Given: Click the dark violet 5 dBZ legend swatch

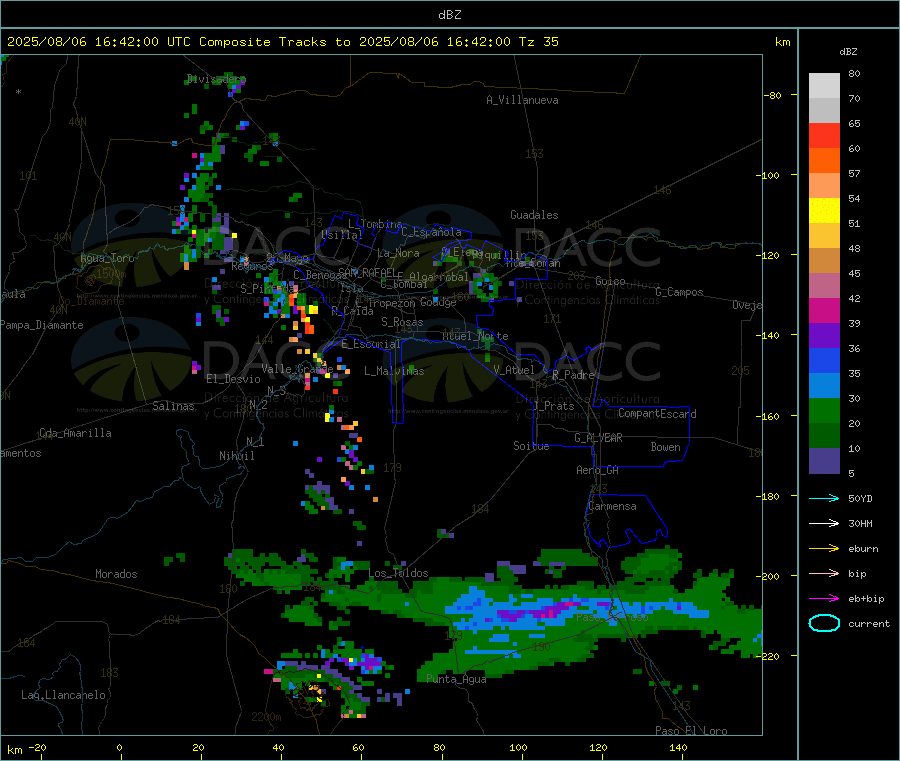Looking at the screenshot, I should [824, 461].
